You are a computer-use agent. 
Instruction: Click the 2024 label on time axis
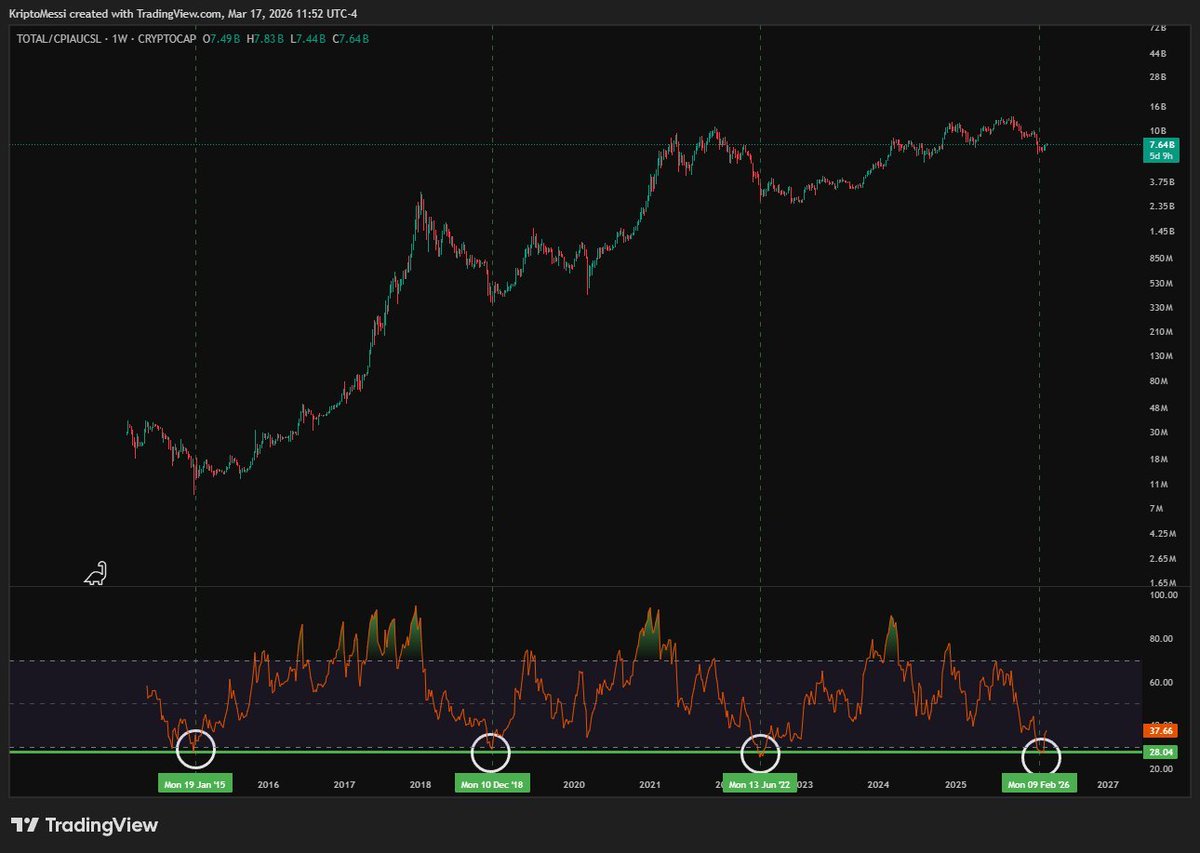coord(879,785)
